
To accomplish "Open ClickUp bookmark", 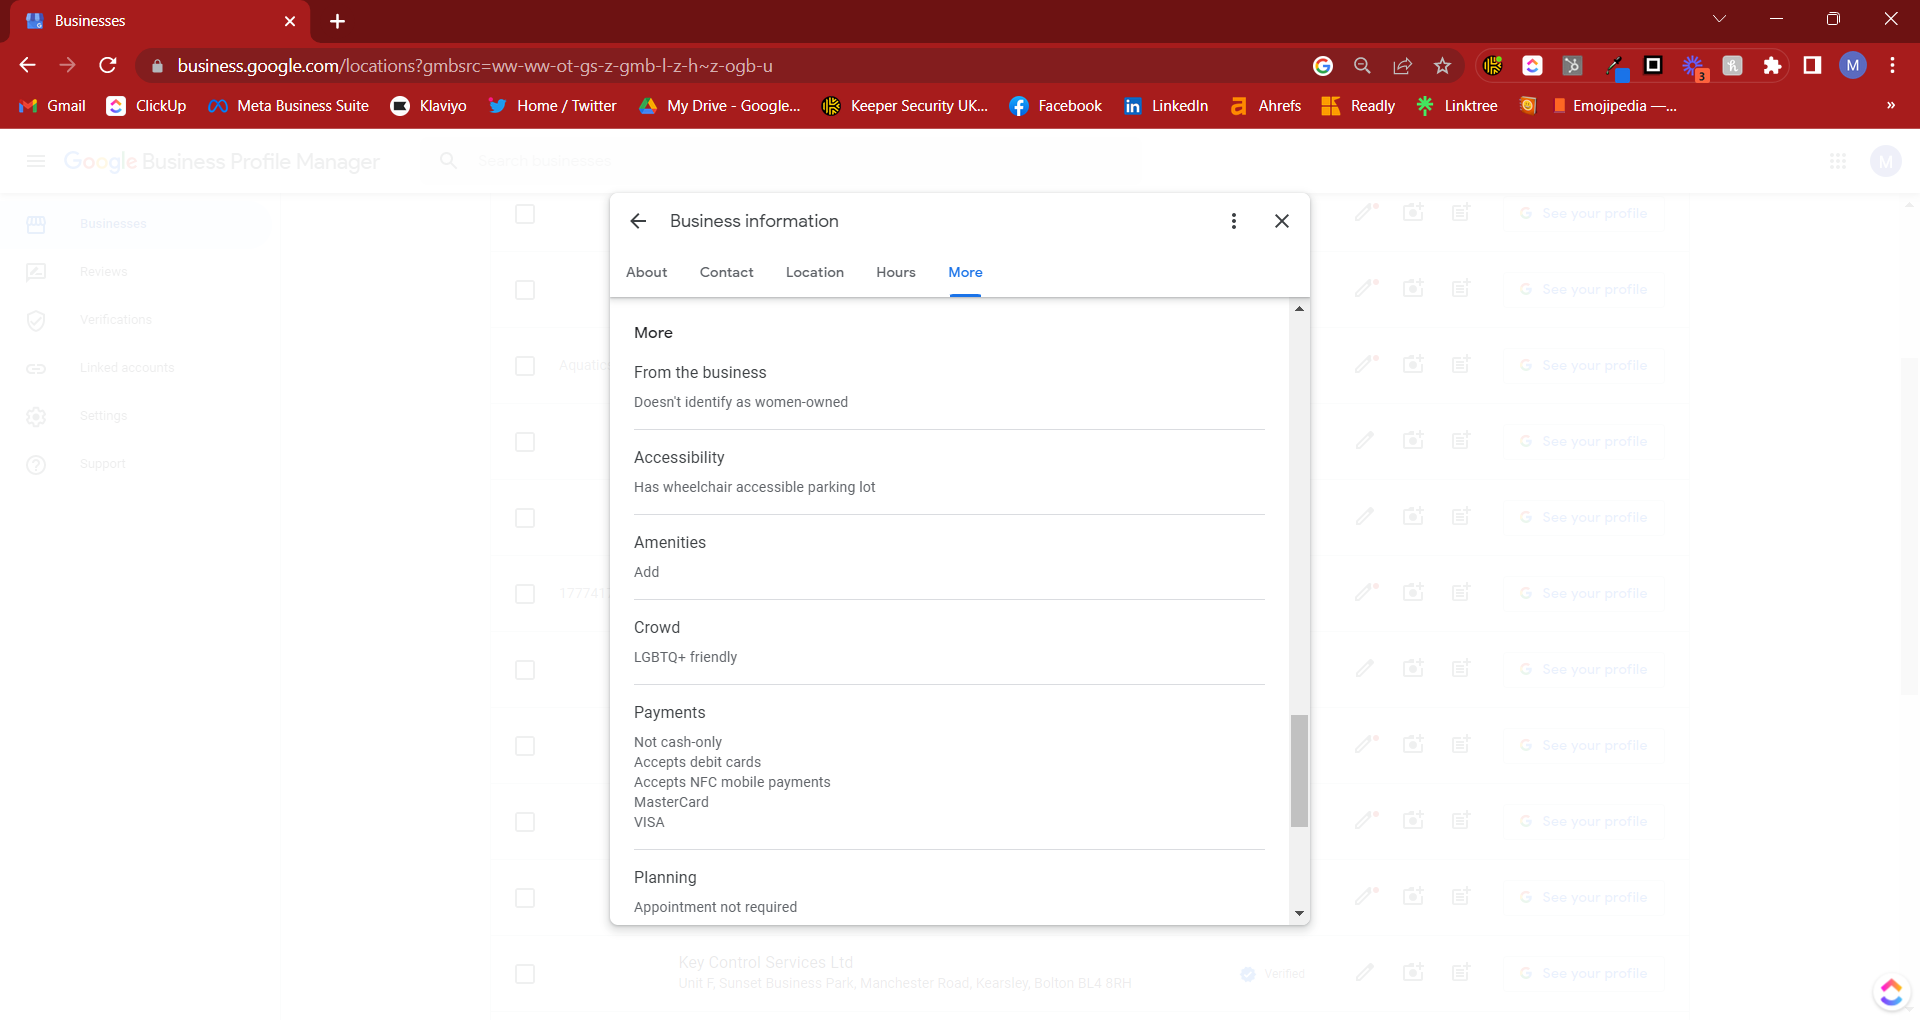I will pos(146,106).
